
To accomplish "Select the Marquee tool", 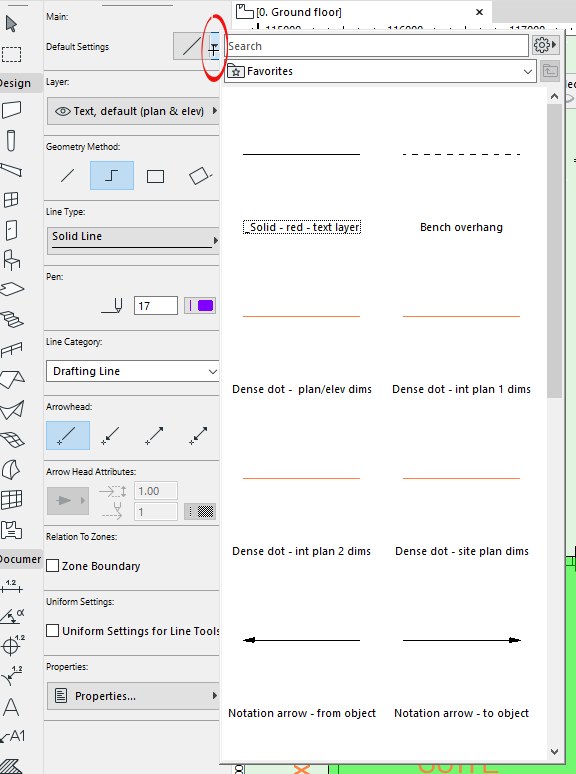I will pyautogui.click(x=11, y=54).
